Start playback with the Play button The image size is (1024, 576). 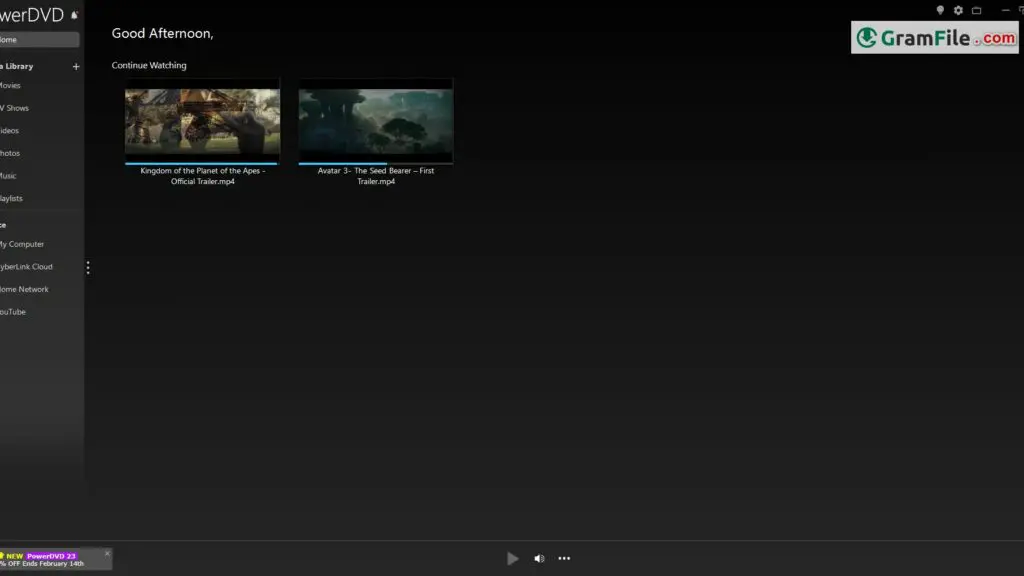pyautogui.click(x=513, y=558)
